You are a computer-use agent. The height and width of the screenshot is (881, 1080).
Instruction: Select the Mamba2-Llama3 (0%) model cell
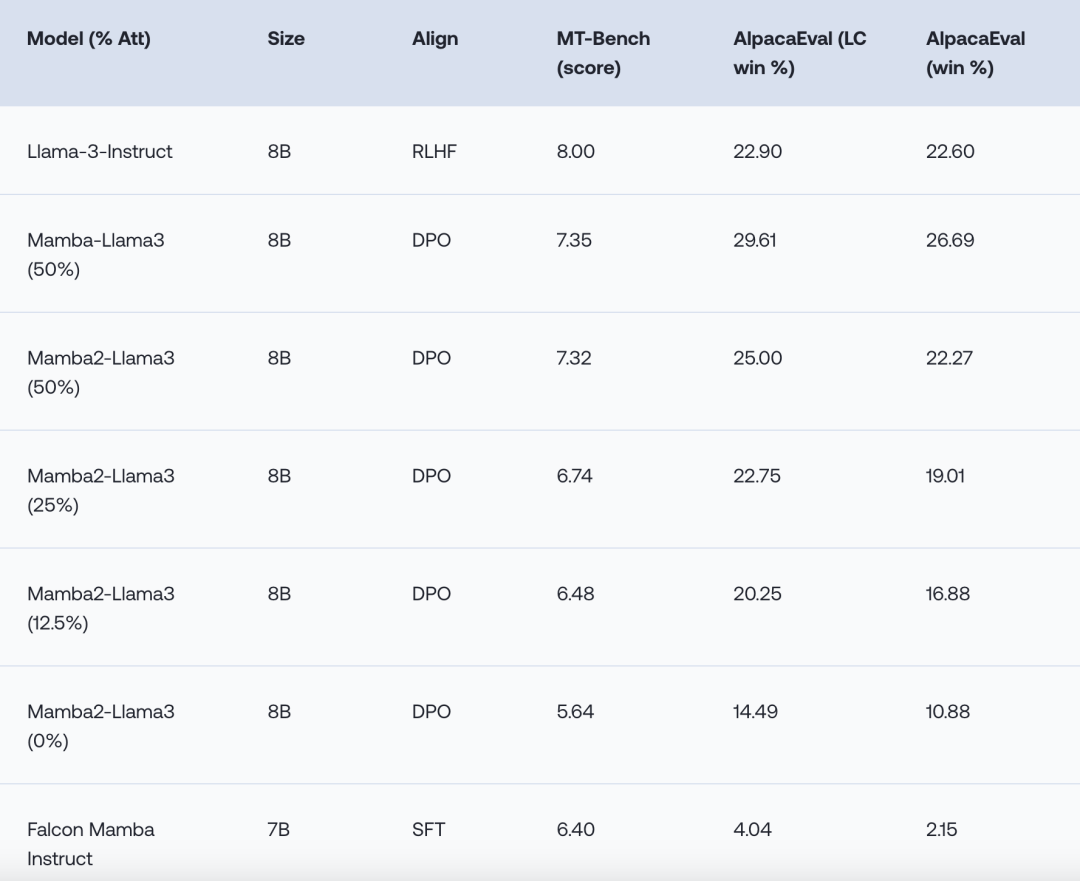pyautogui.click(x=101, y=726)
